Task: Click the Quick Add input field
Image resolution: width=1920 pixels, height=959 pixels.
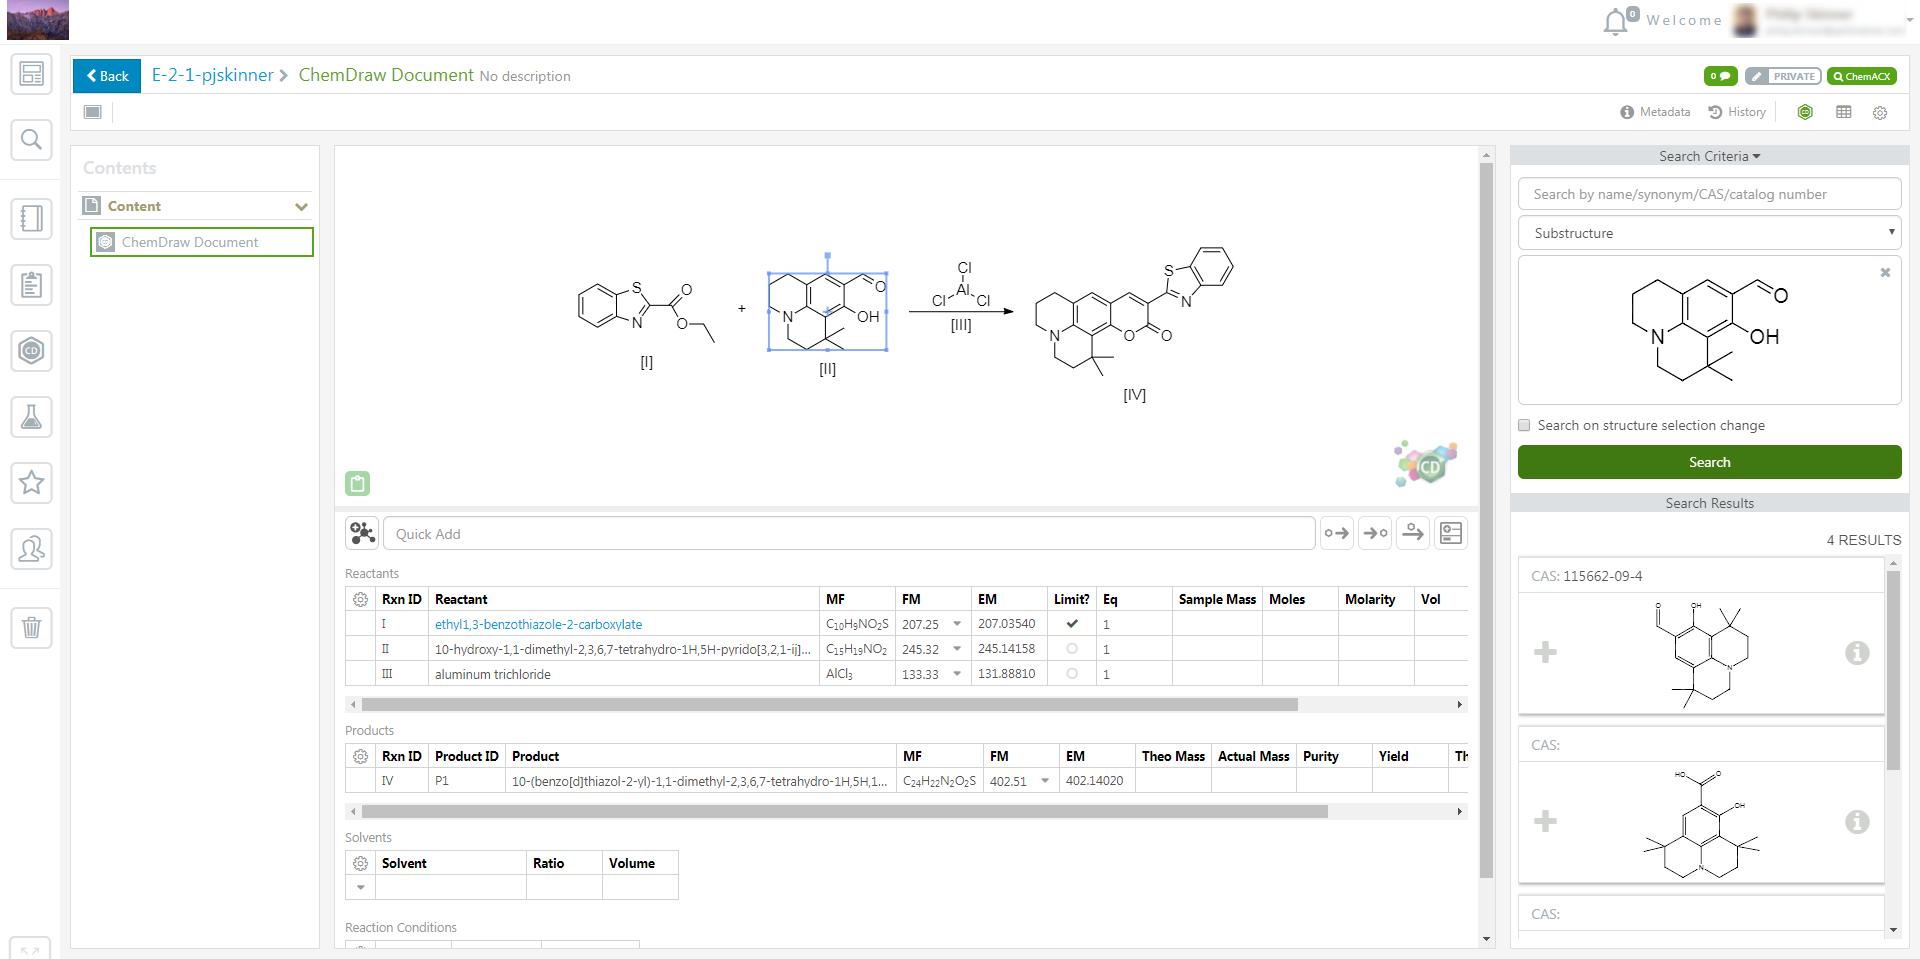Action: (848, 534)
